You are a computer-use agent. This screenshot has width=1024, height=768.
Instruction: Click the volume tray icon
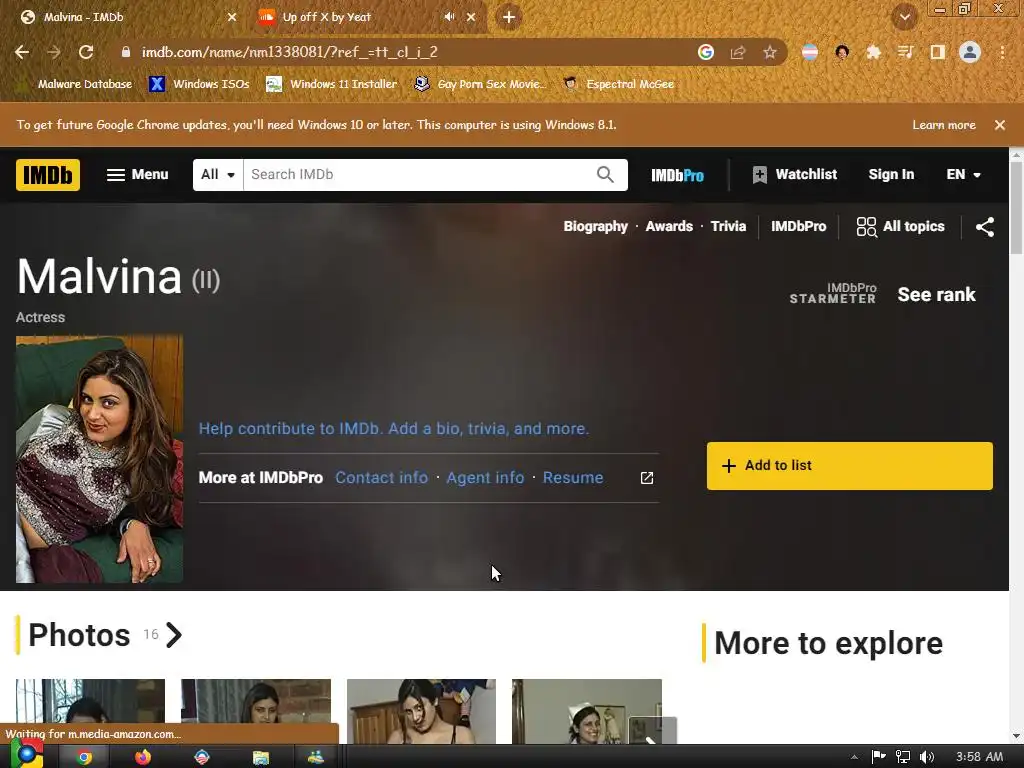(926, 757)
